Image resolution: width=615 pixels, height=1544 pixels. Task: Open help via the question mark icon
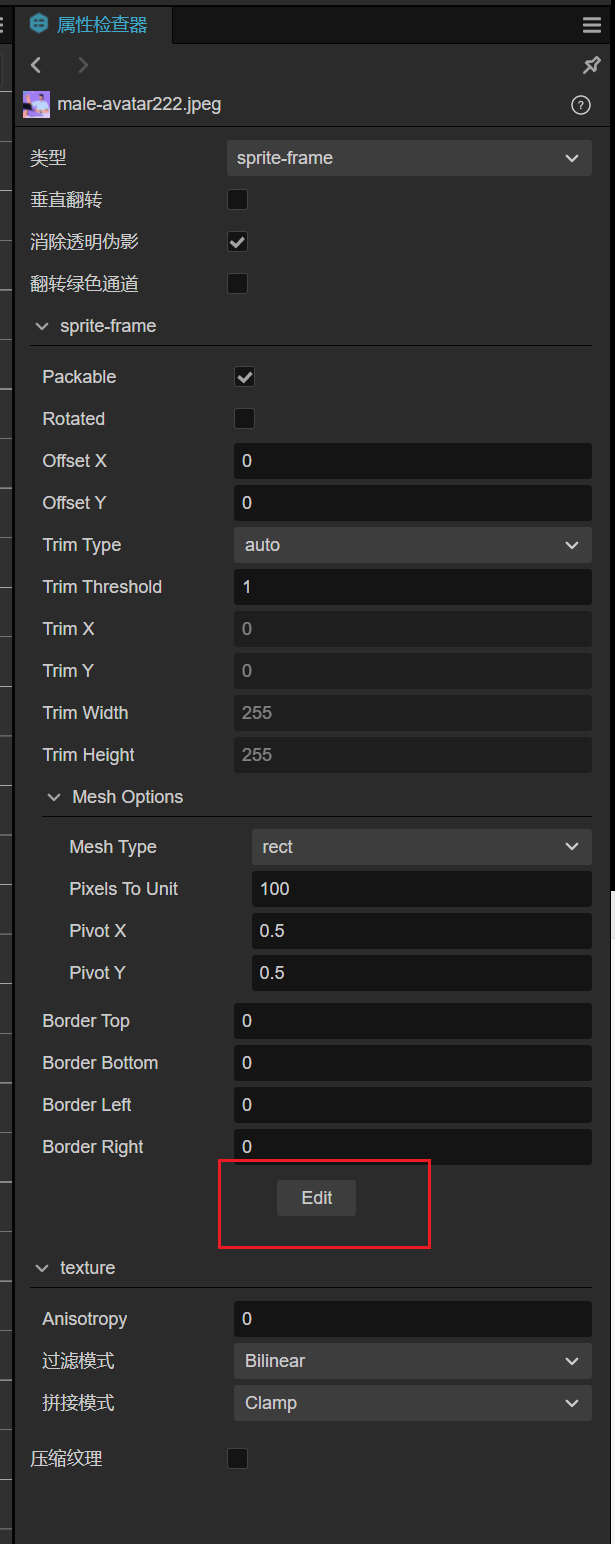pyautogui.click(x=581, y=105)
